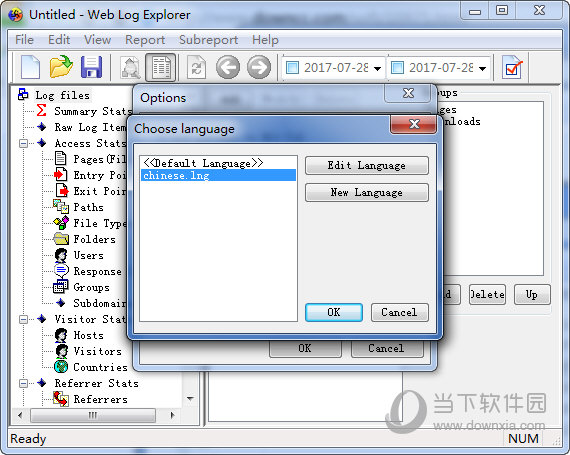Click the Edit Language button
Screen dimensions: 570x455
(367, 166)
